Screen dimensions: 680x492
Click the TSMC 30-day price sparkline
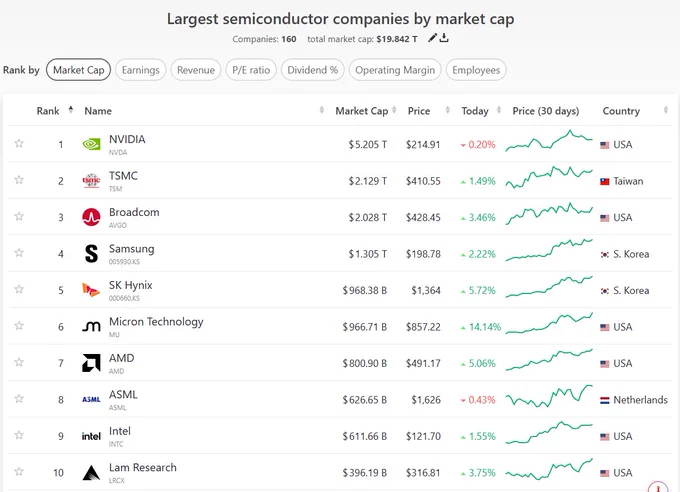[x=549, y=177]
